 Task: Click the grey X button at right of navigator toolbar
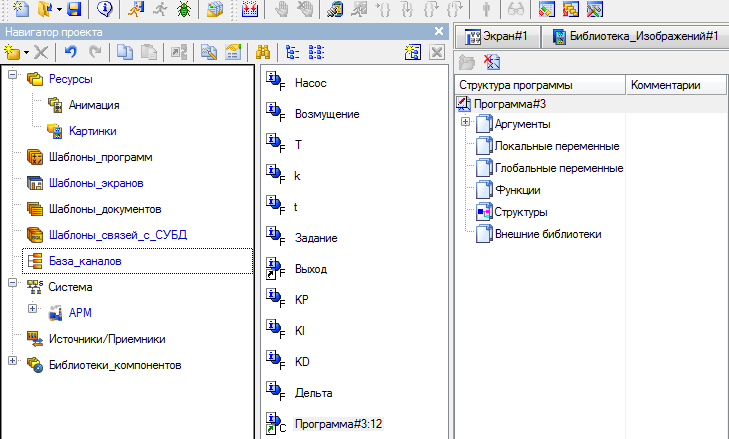pyautogui.click(x=437, y=52)
